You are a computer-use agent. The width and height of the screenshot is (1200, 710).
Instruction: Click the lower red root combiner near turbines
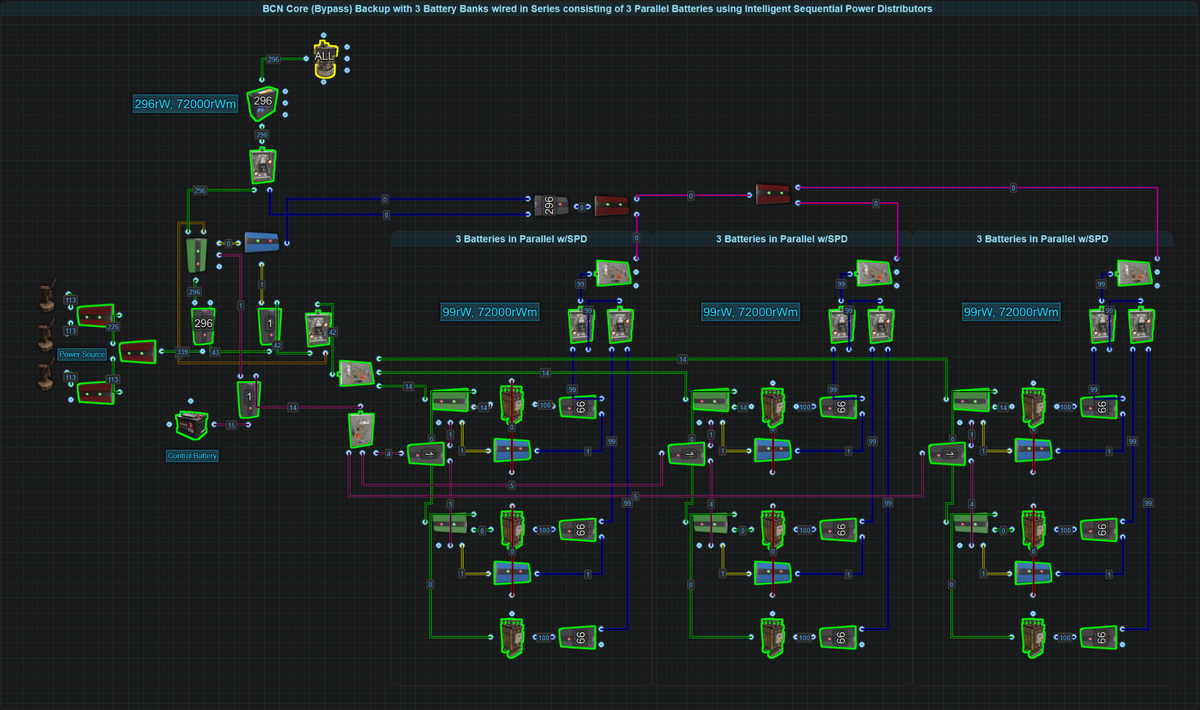click(96, 392)
